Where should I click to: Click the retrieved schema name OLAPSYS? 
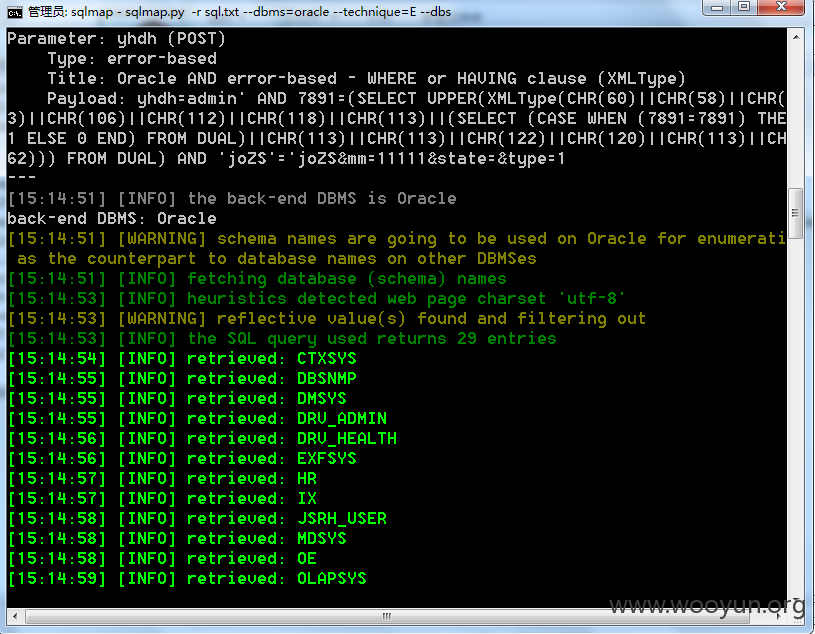(x=332, y=578)
